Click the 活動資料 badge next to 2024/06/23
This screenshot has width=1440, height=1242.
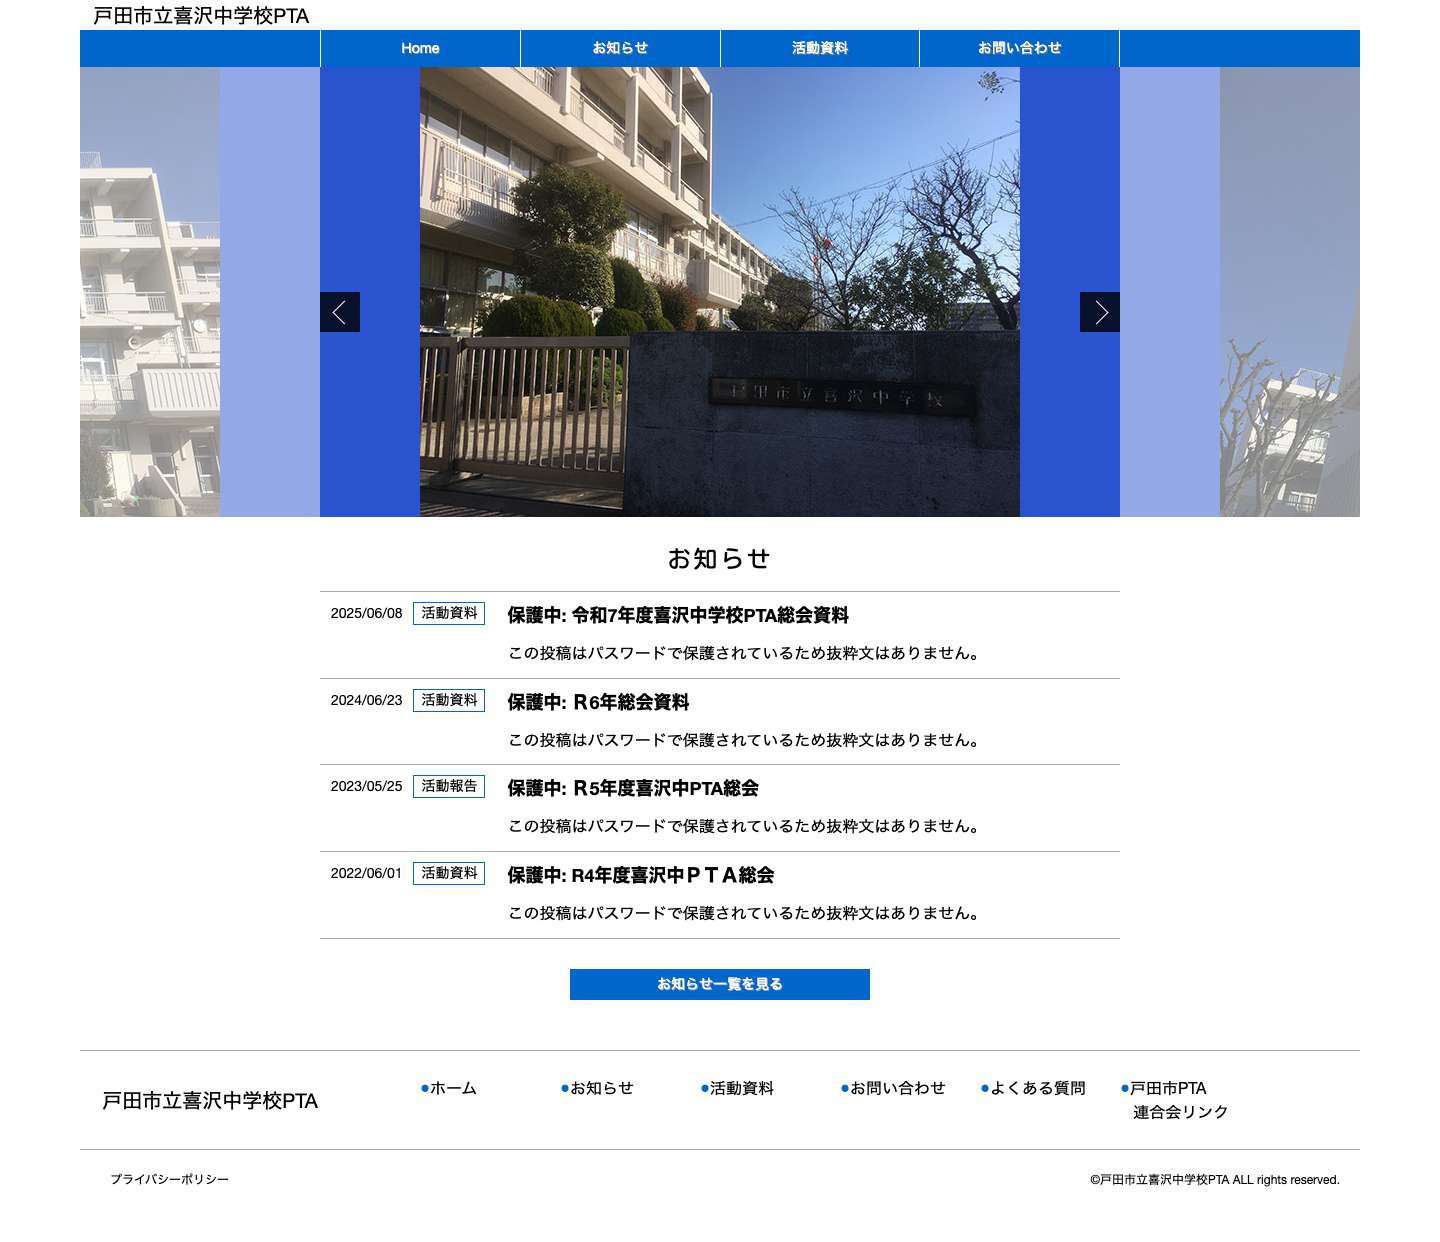pyautogui.click(x=448, y=701)
